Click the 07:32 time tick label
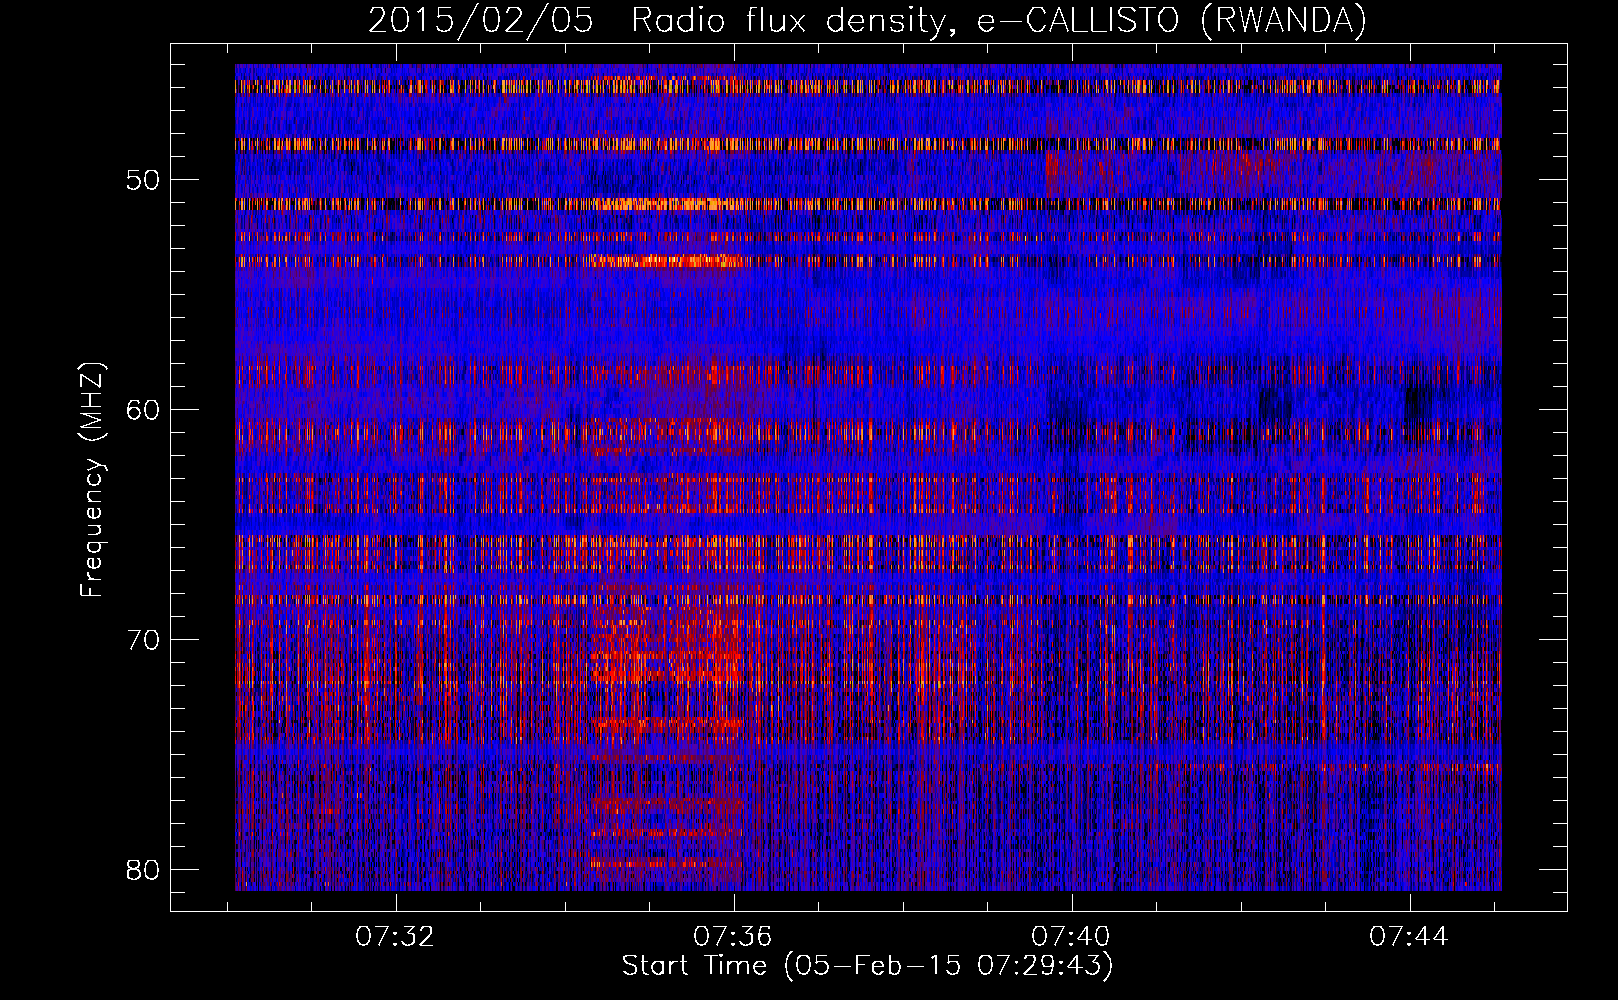The height and width of the screenshot is (1000, 1618). (x=396, y=937)
